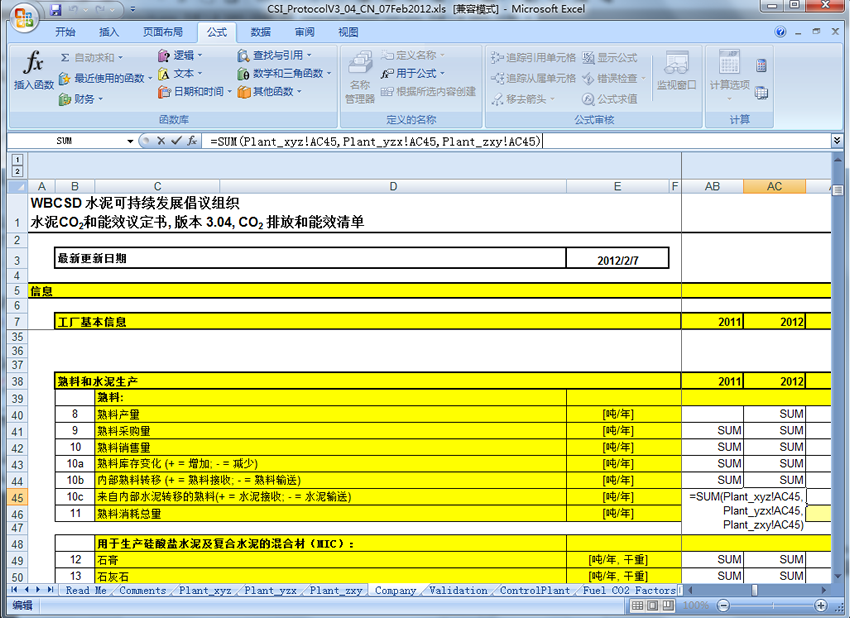Click outline level 1 button

point(17,159)
